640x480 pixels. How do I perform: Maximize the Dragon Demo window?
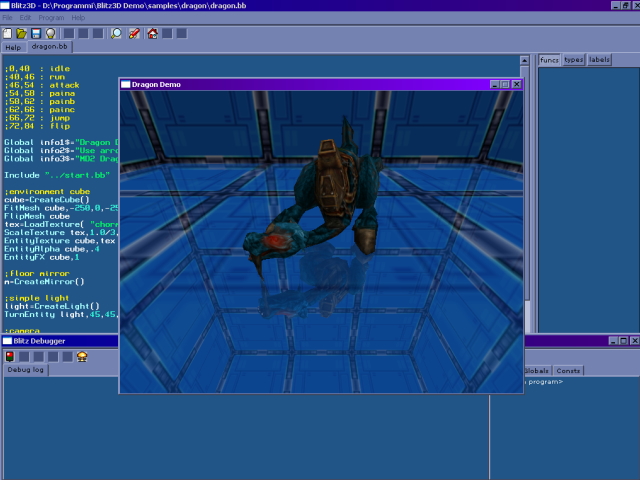(x=505, y=85)
